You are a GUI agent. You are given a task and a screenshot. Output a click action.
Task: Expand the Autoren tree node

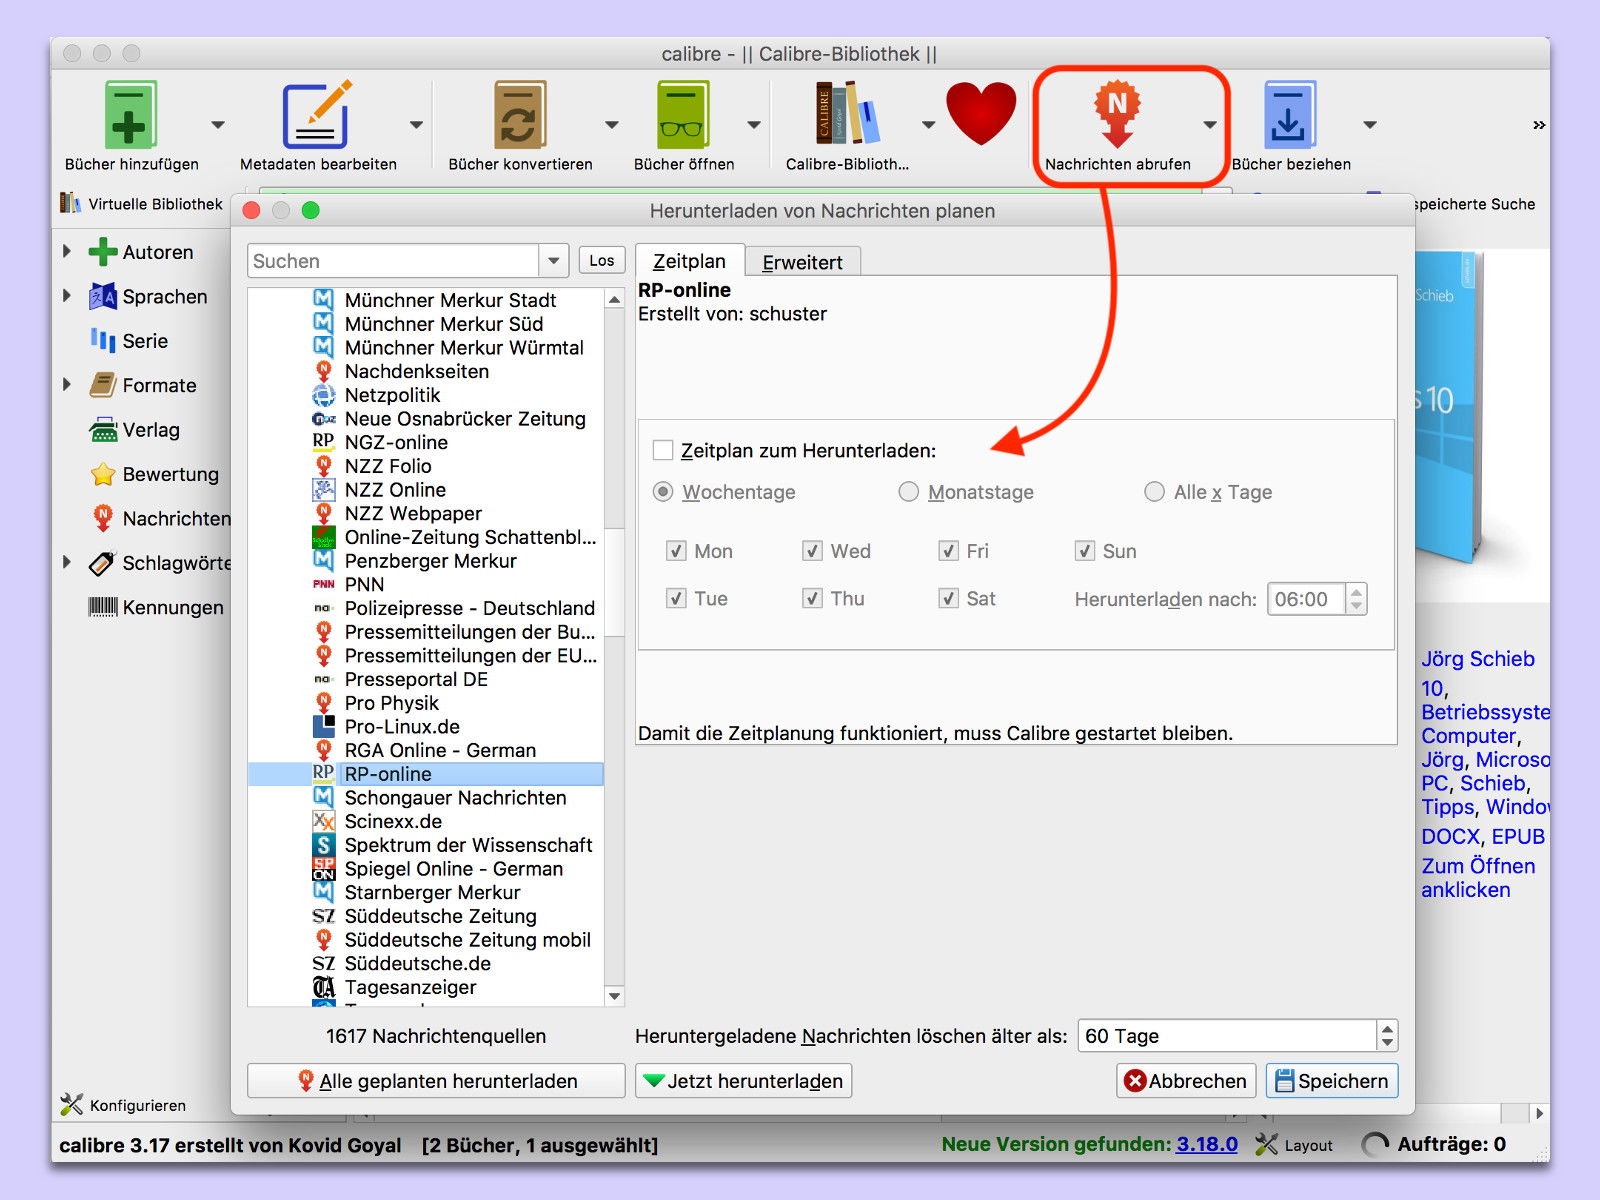tap(67, 251)
